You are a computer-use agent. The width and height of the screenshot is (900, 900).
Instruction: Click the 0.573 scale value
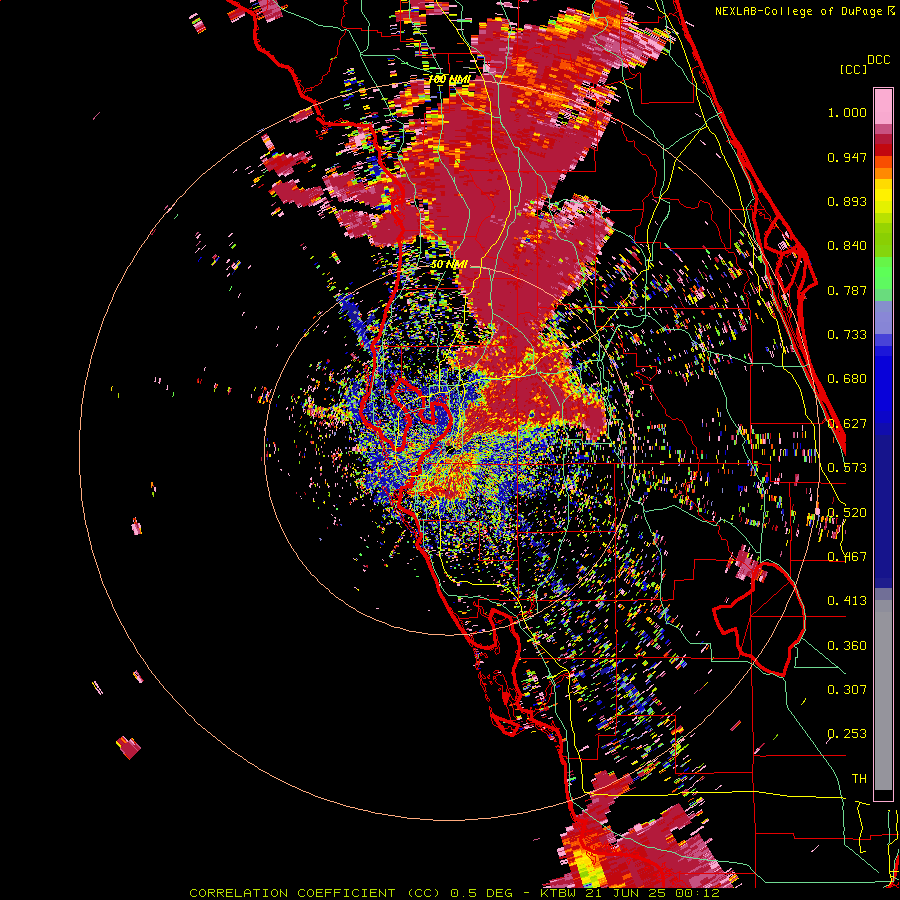click(x=847, y=468)
